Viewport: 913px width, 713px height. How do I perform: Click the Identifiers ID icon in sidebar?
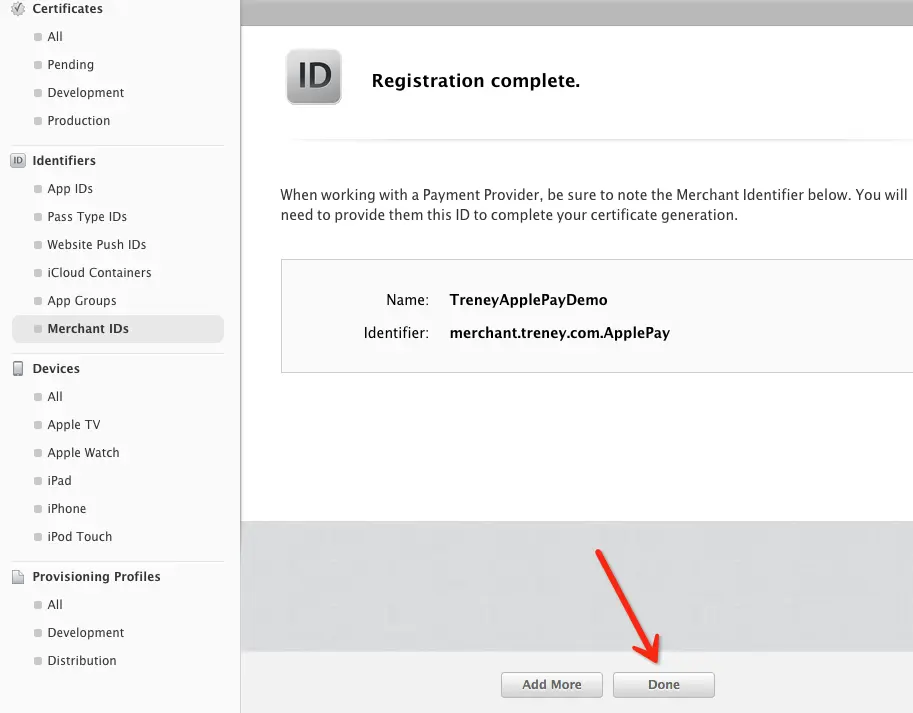[18, 161]
